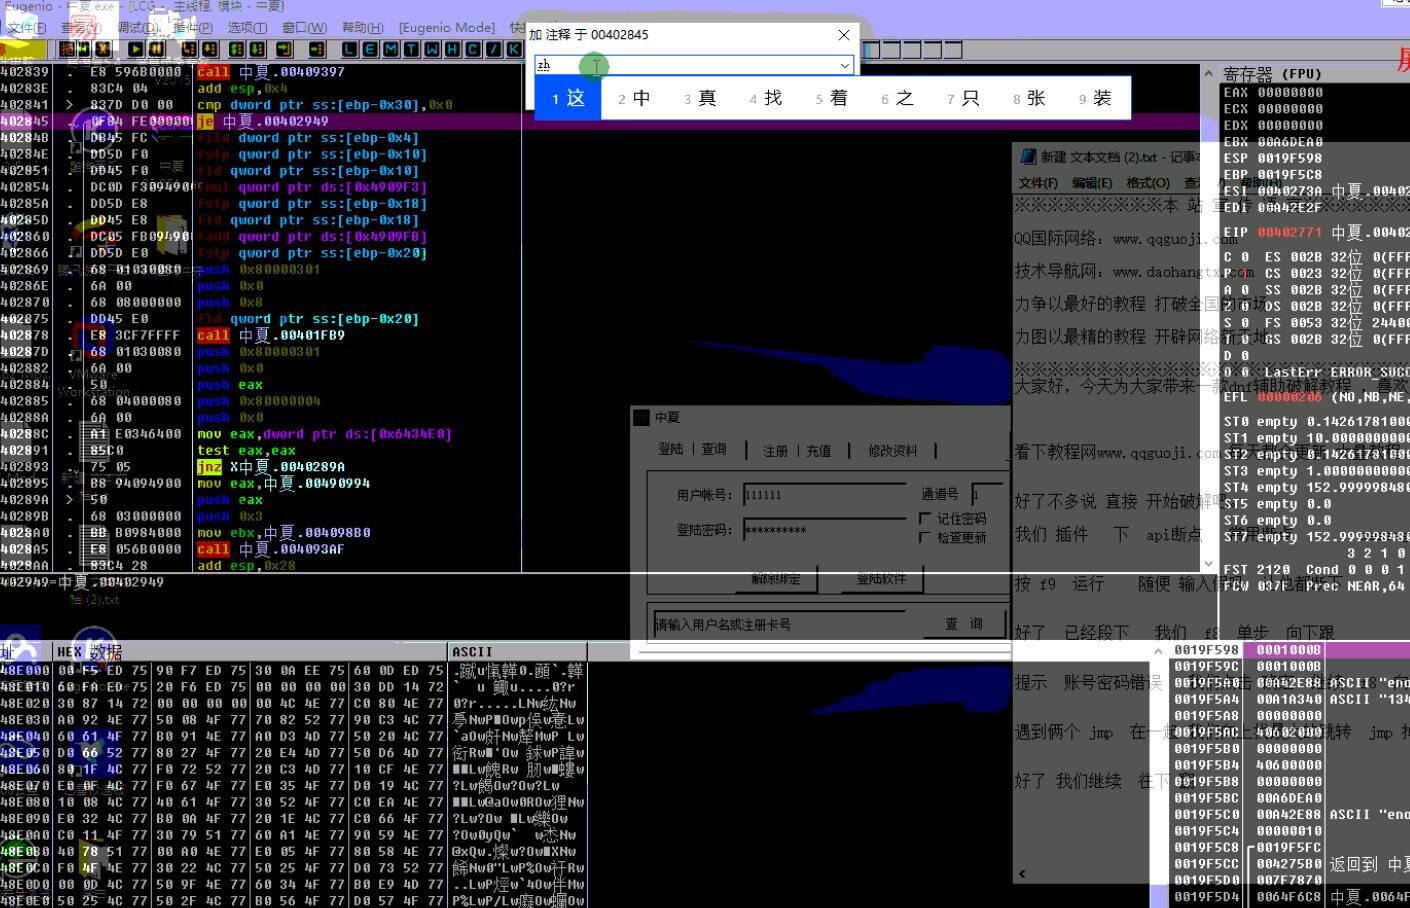Switch to the 注册 tab in 中夏 window
This screenshot has height=908, width=1410.
775,451
